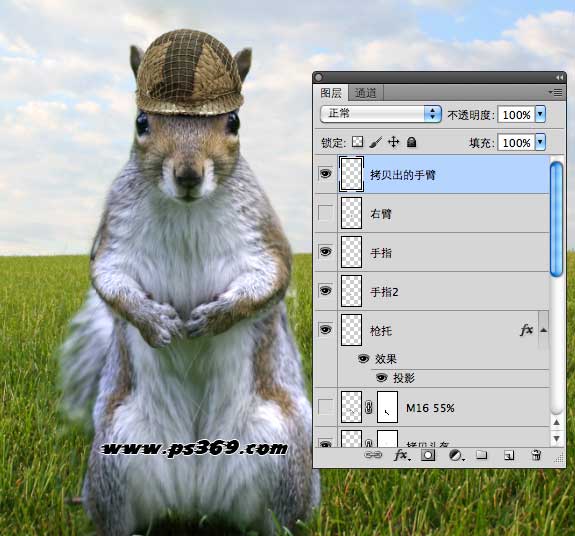This screenshot has height=536, width=575.
Task: Open the 填充 slider arrow
Action: coord(541,142)
